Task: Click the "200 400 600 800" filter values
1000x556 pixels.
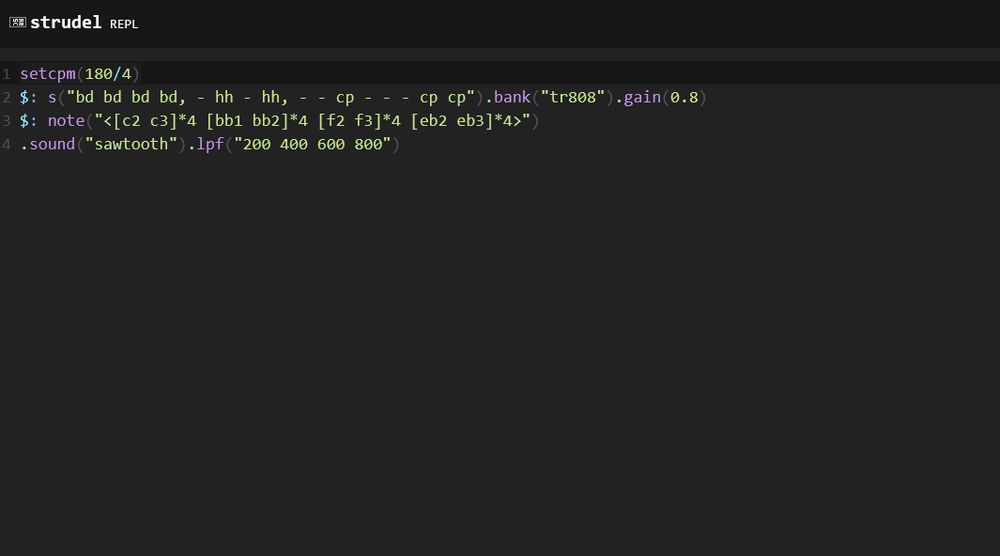Action: tap(312, 144)
